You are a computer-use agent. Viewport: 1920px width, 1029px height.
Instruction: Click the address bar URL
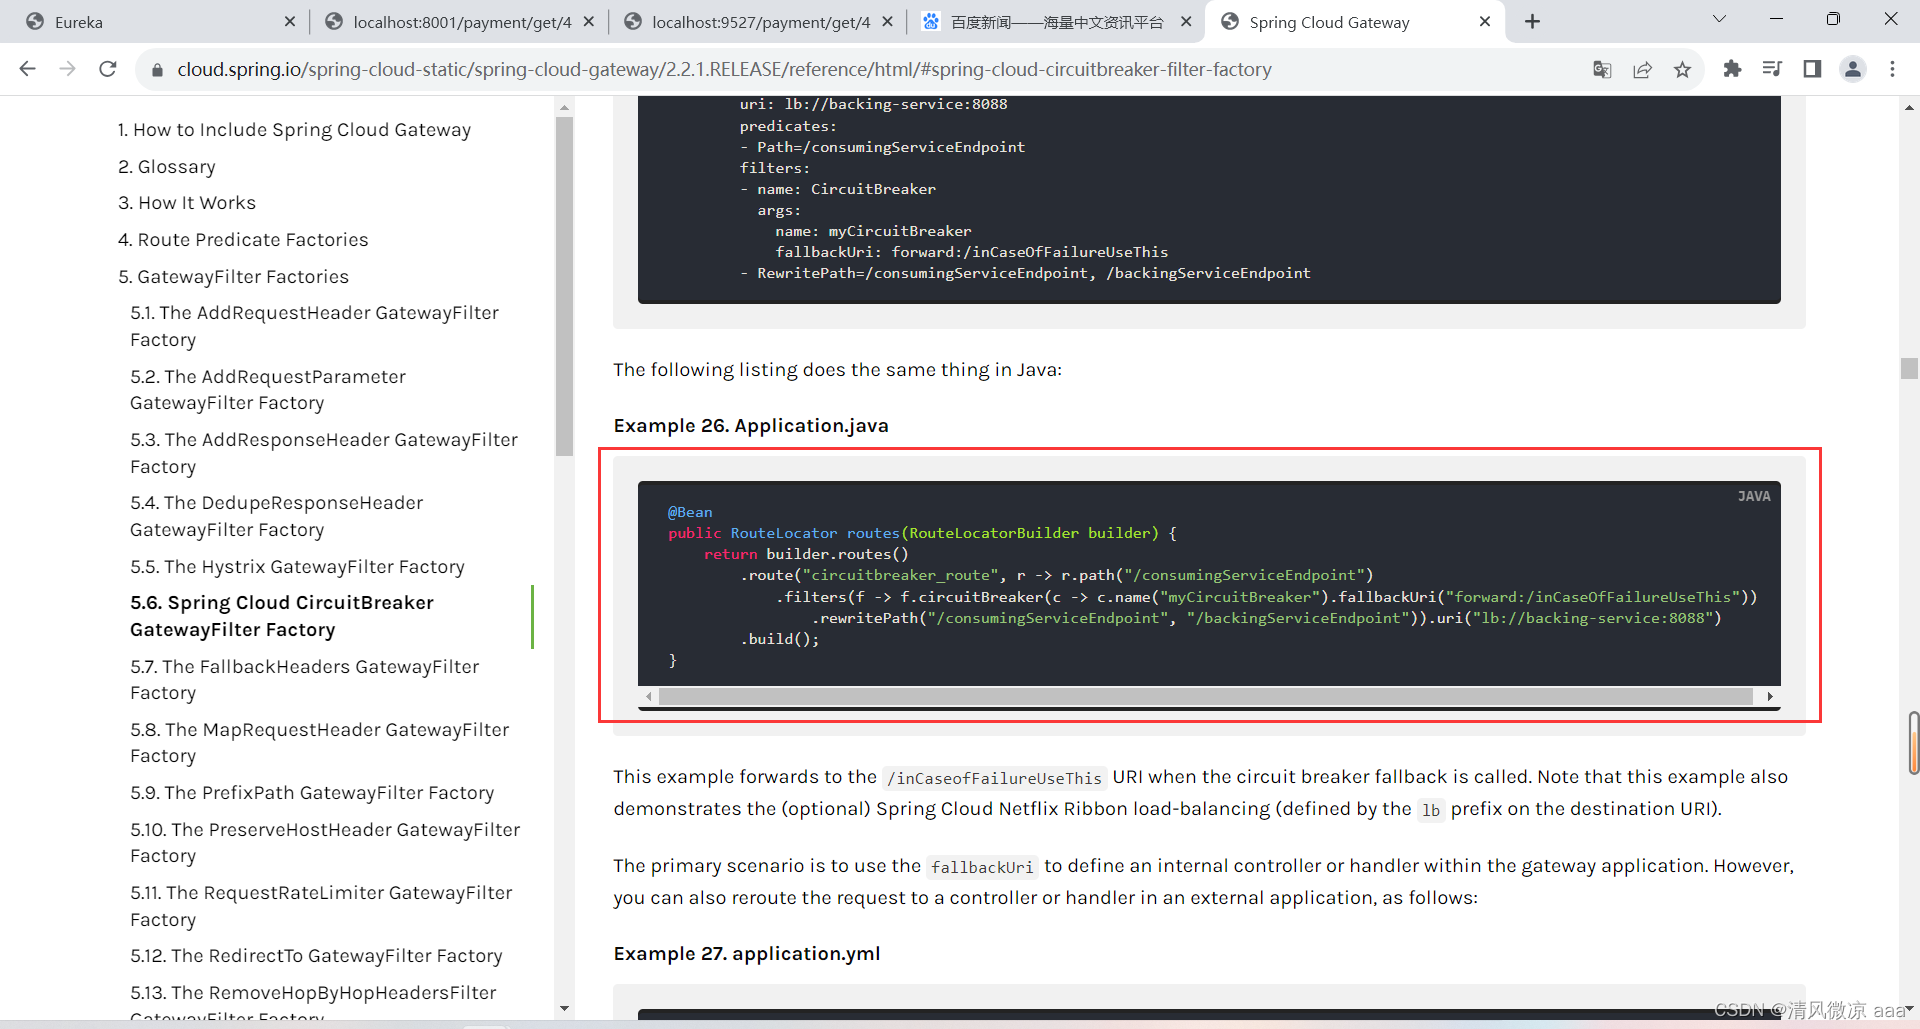724,70
